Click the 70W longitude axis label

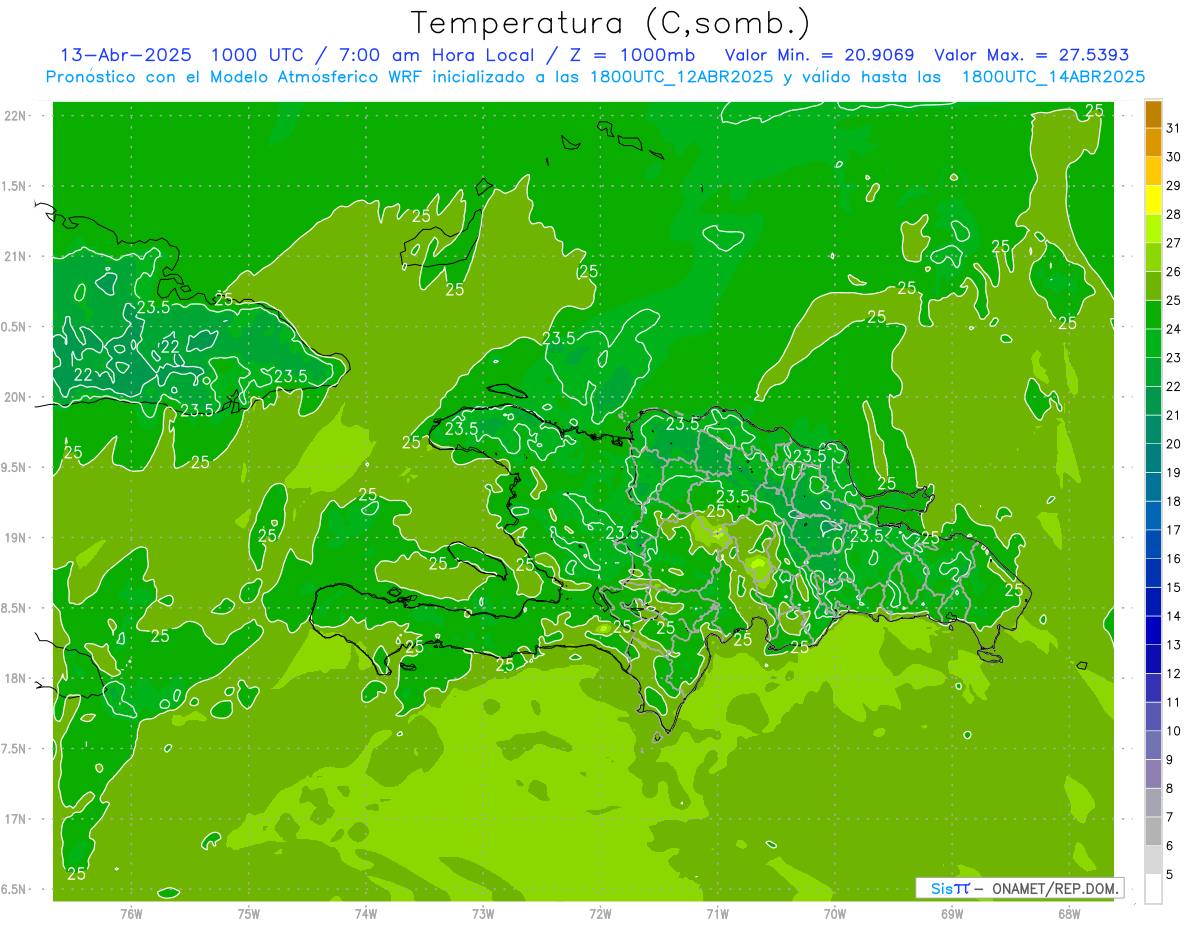[x=835, y=914]
